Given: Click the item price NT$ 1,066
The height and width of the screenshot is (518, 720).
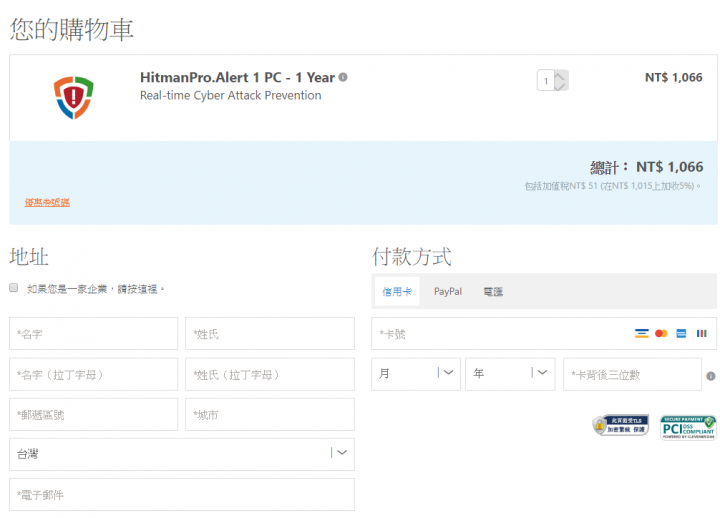Looking at the screenshot, I should (x=674, y=77).
